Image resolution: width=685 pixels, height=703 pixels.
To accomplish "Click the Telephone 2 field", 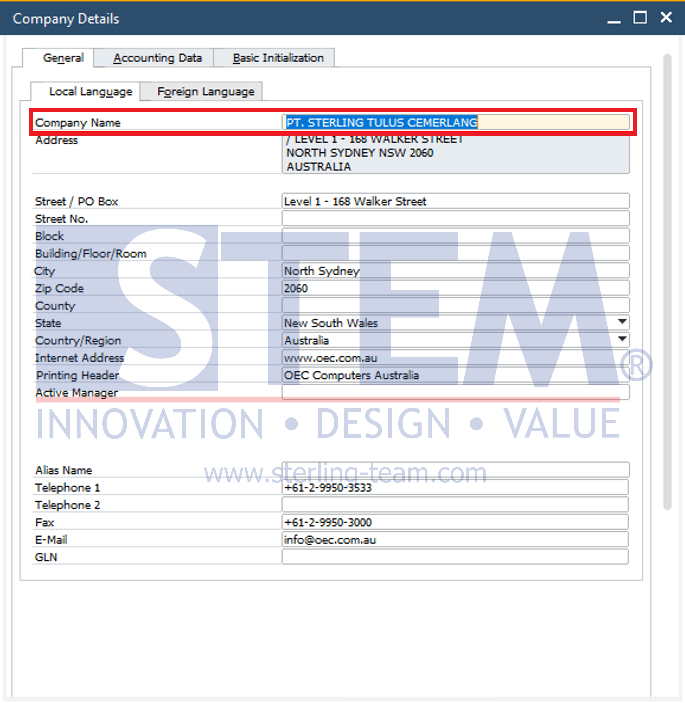I will (x=455, y=505).
